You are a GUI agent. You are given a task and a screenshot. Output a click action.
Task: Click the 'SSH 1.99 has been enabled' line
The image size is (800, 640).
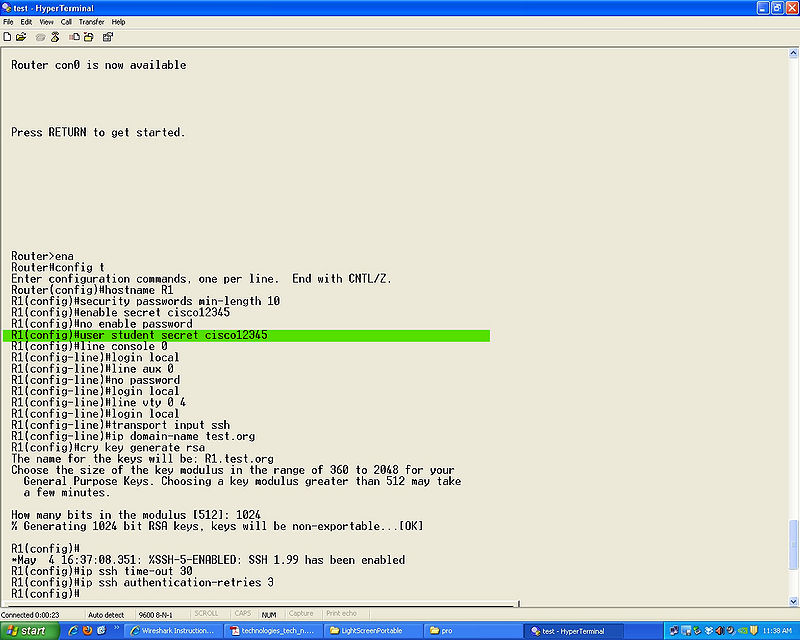click(x=208, y=560)
